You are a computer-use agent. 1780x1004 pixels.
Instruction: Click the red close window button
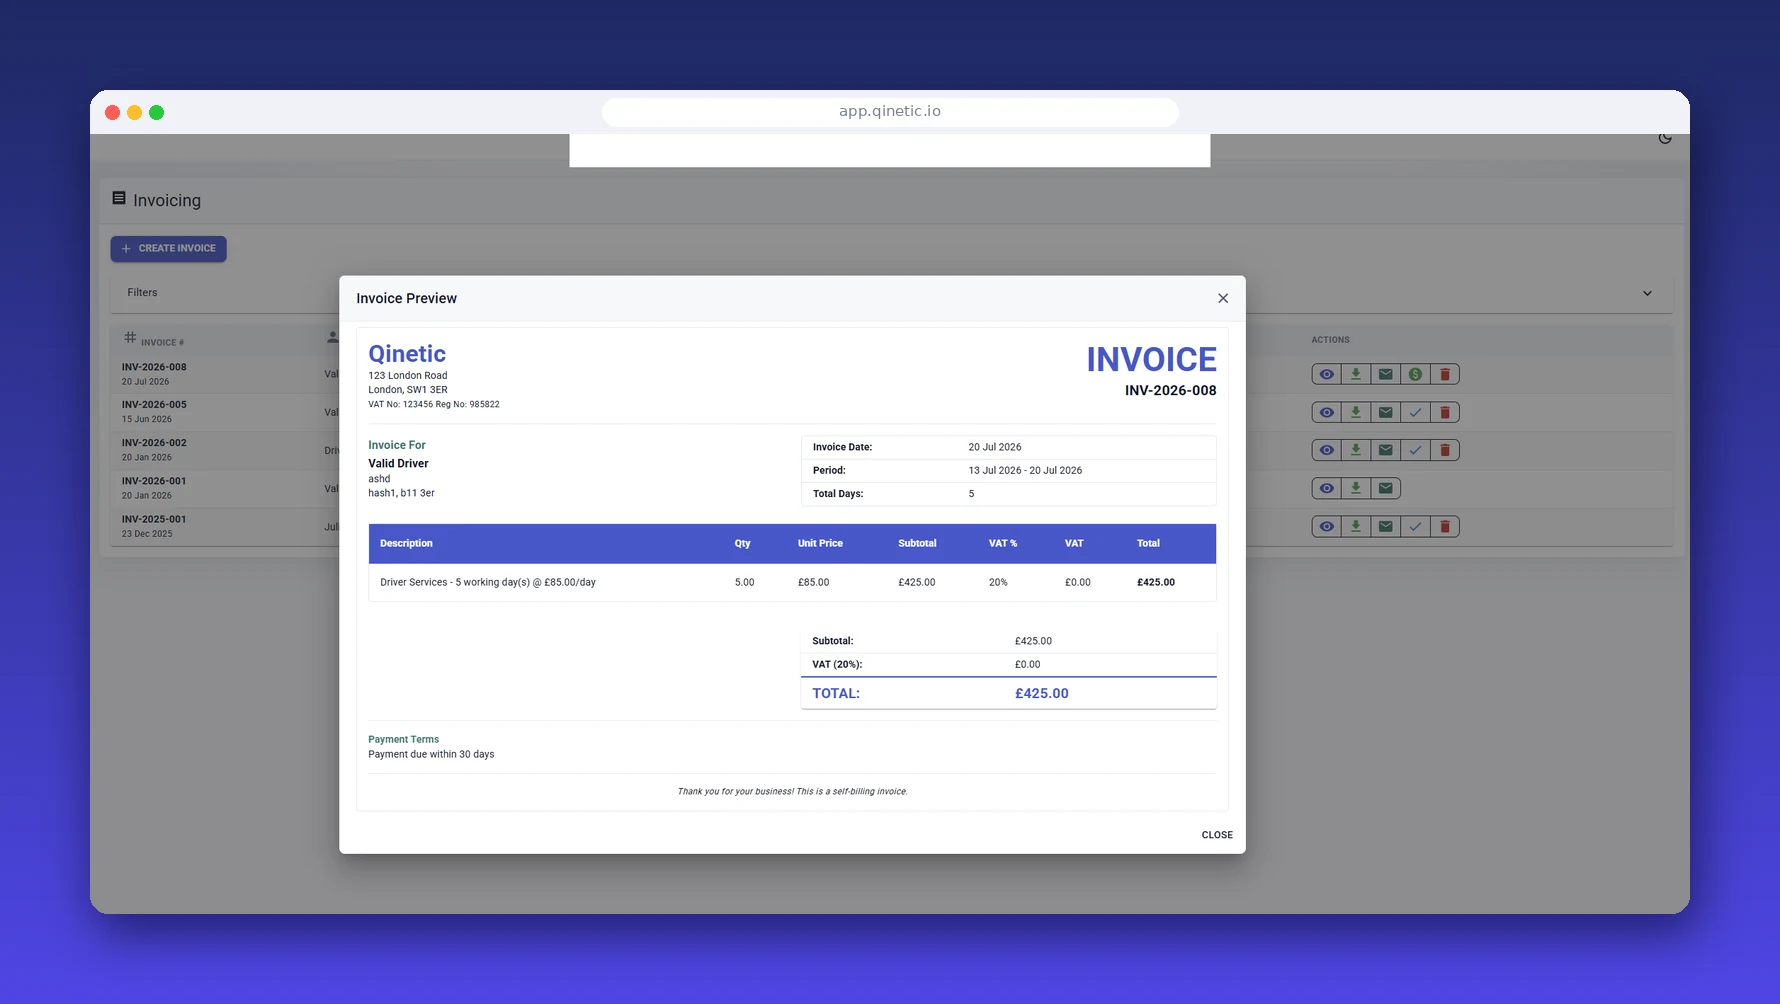click(113, 112)
